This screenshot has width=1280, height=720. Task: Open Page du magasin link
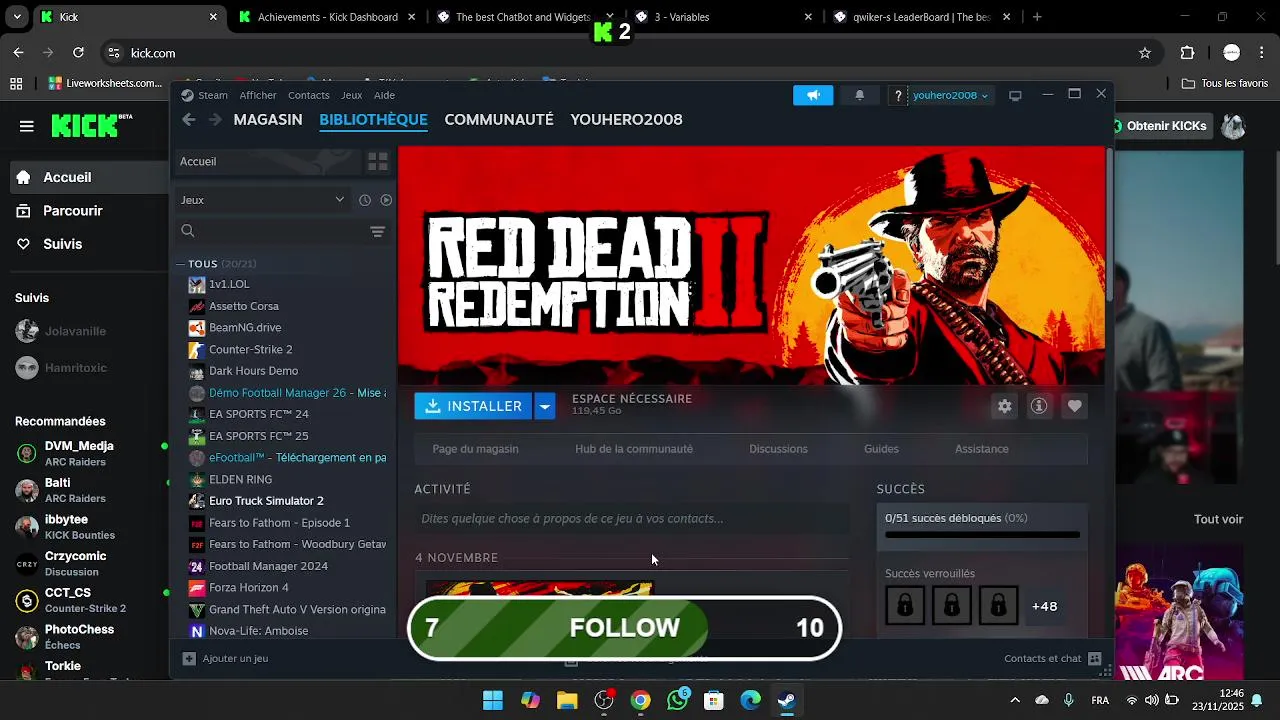pyautogui.click(x=475, y=449)
